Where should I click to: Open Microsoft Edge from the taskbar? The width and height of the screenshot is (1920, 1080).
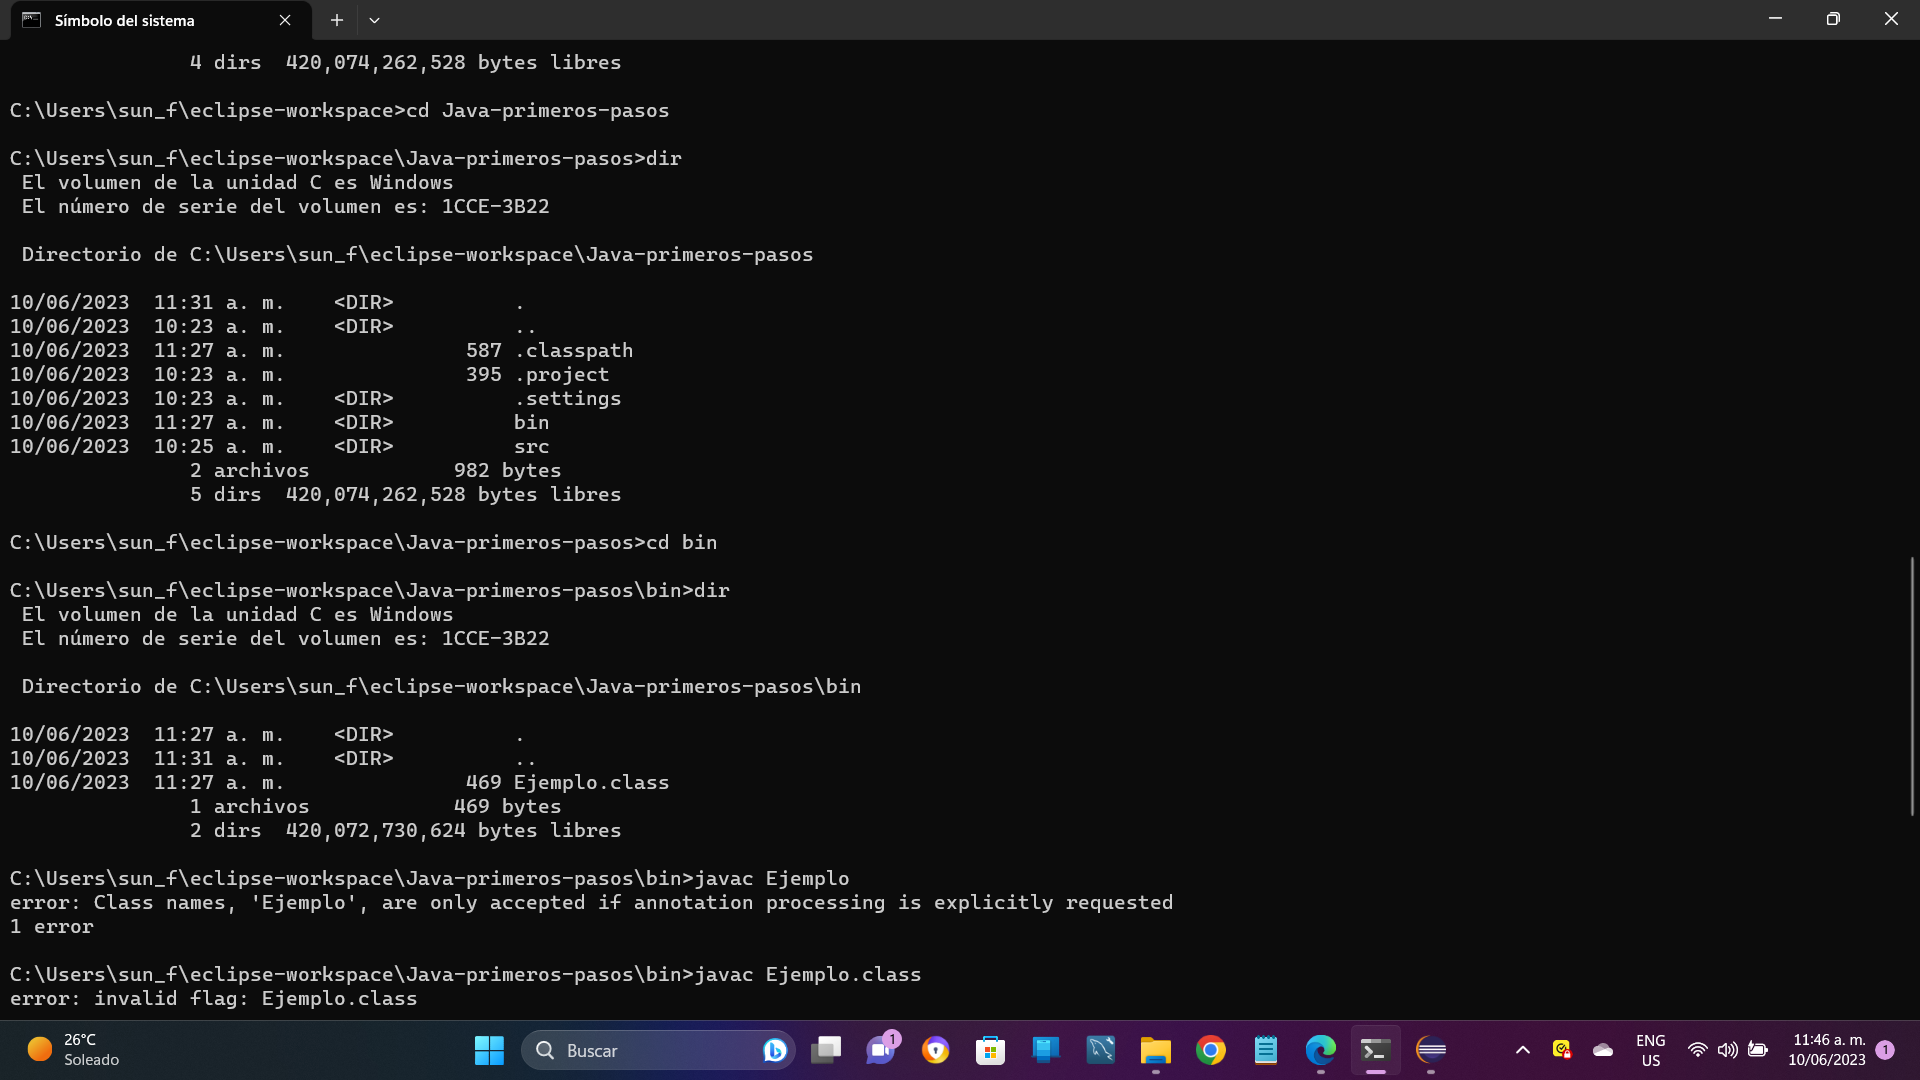pyautogui.click(x=1321, y=1050)
